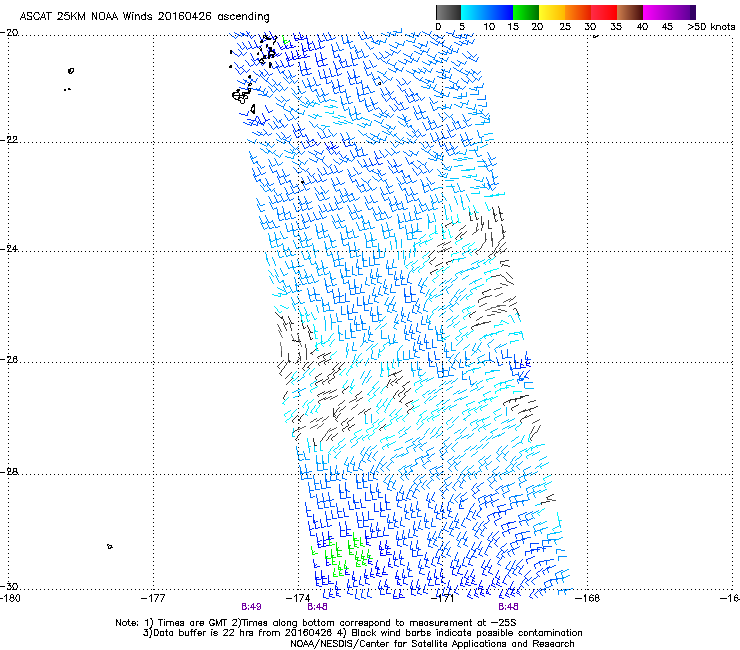Click the note 'Times are GMT' line
Viewport: 740px width, 650px height.
pos(316,623)
